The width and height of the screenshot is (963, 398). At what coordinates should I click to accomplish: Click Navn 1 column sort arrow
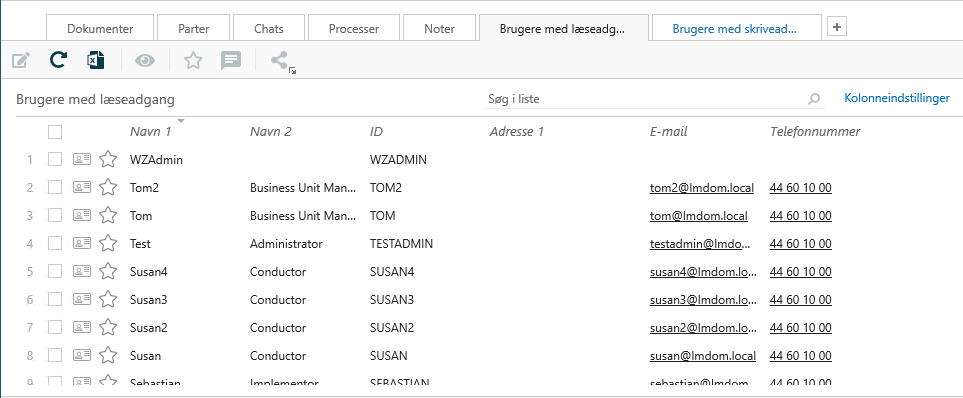(x=181, y=121)
